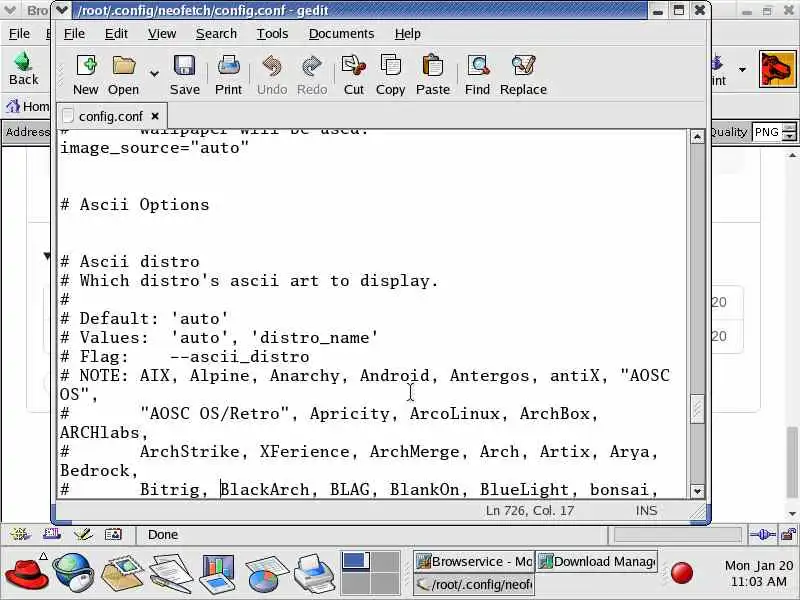Expand the recent files arrow beside Open
800x600 pixels.
pyautogui.click(x=154, y=74)
